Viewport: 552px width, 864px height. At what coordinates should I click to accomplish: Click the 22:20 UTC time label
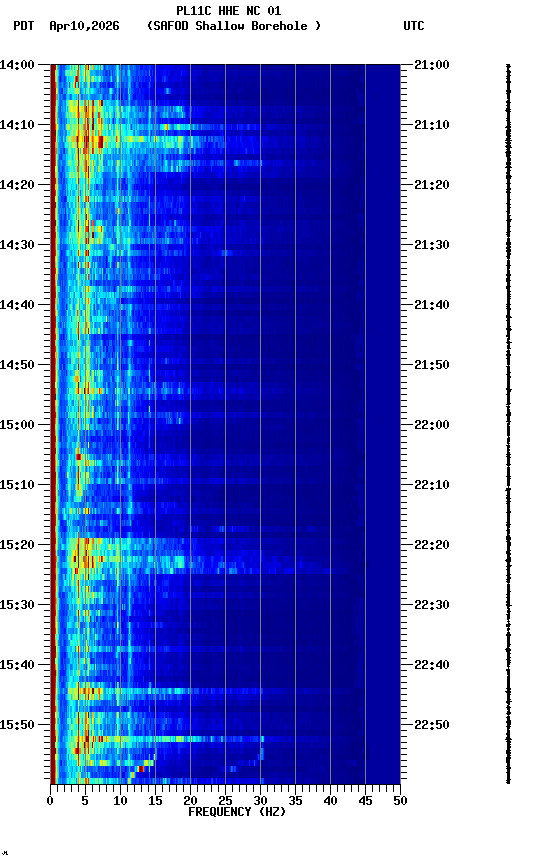[432, 546]
